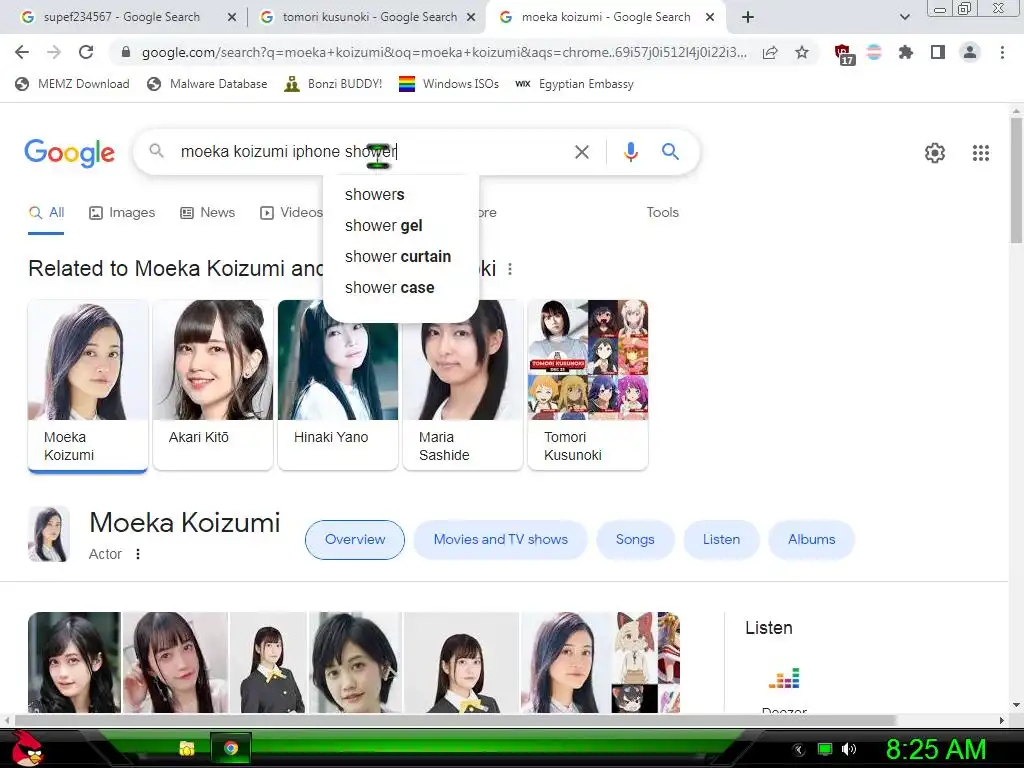
Task: Close the moeka koizumi search tab
Action: 710,18
